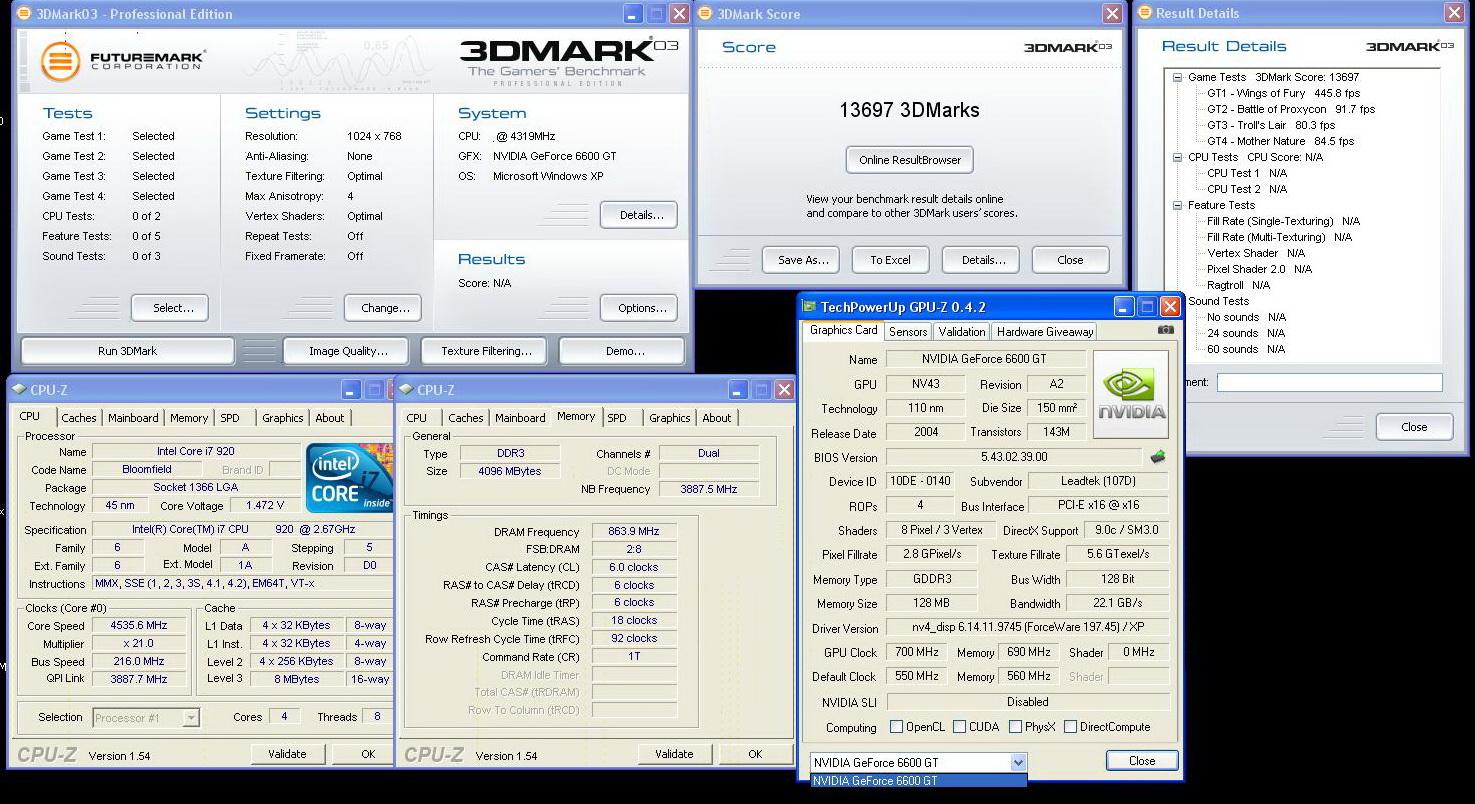Image resolution: width=1475 pixels, height=804 pixels.
Task: Click the CPU-Z title icon of the Memory tab window
Action: pyautogui.click(x=406, y=390)
